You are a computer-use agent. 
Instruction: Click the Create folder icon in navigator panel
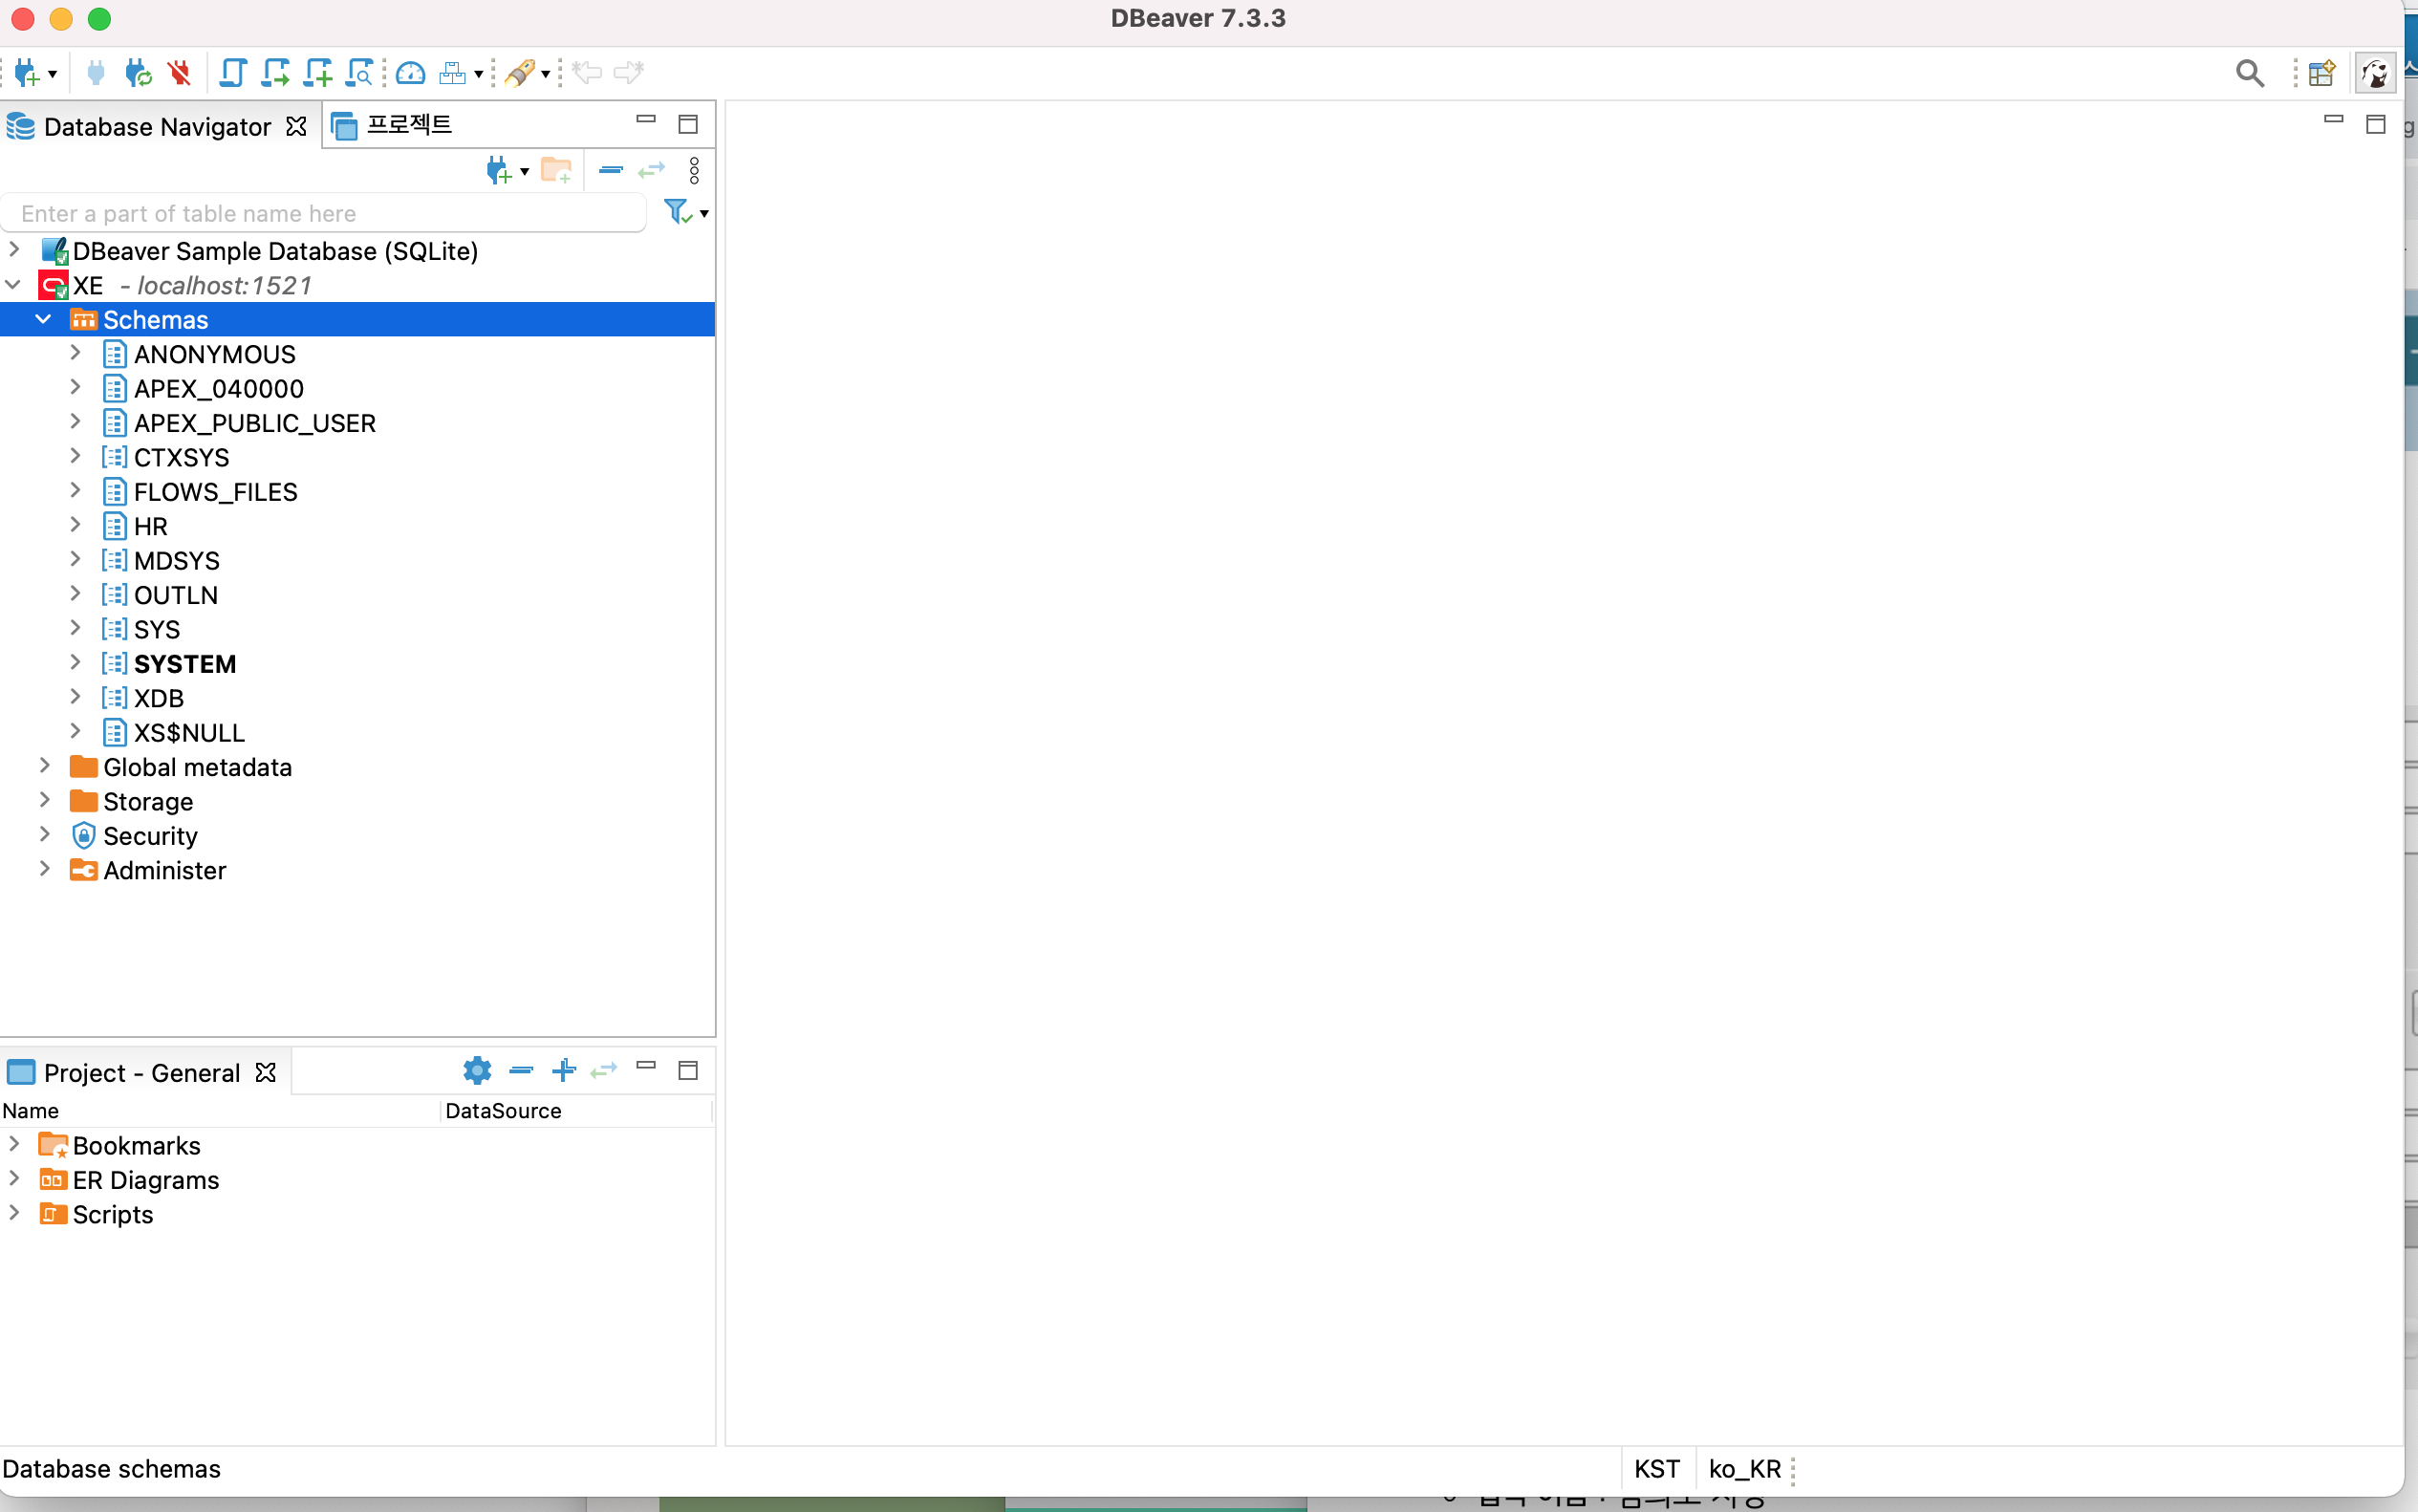click(556, 171)
